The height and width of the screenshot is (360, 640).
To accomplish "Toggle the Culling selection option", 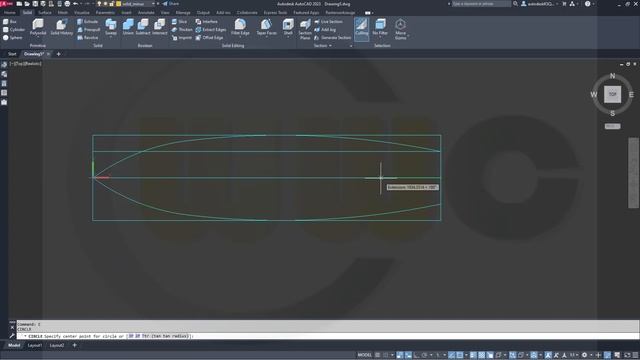I will 362,29.
